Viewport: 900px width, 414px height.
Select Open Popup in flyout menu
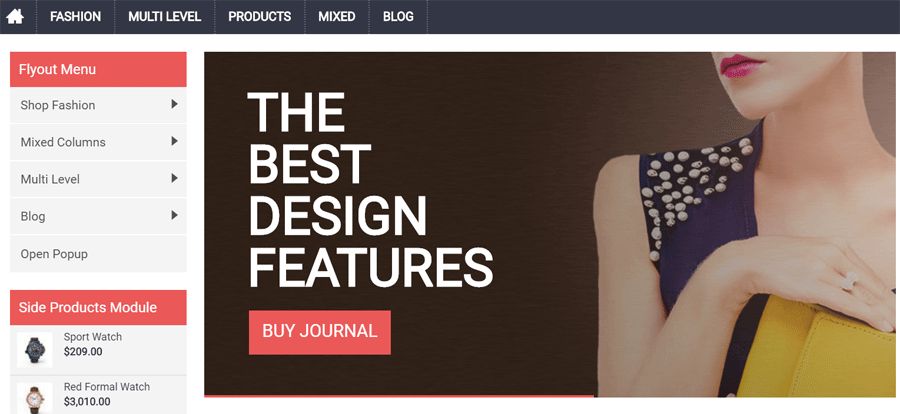[98, 254]
